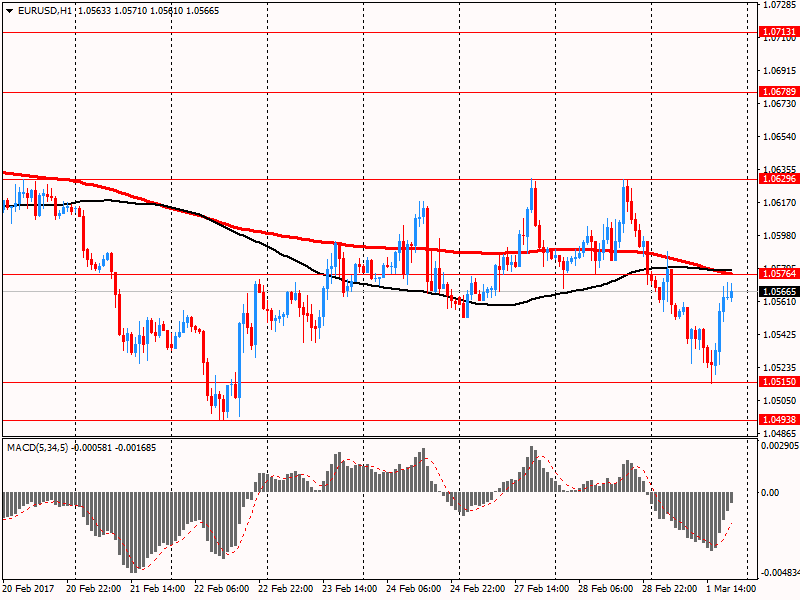Click the 1.06540 value on price scale
Viewport: 800px width, 600px height.
778,136
